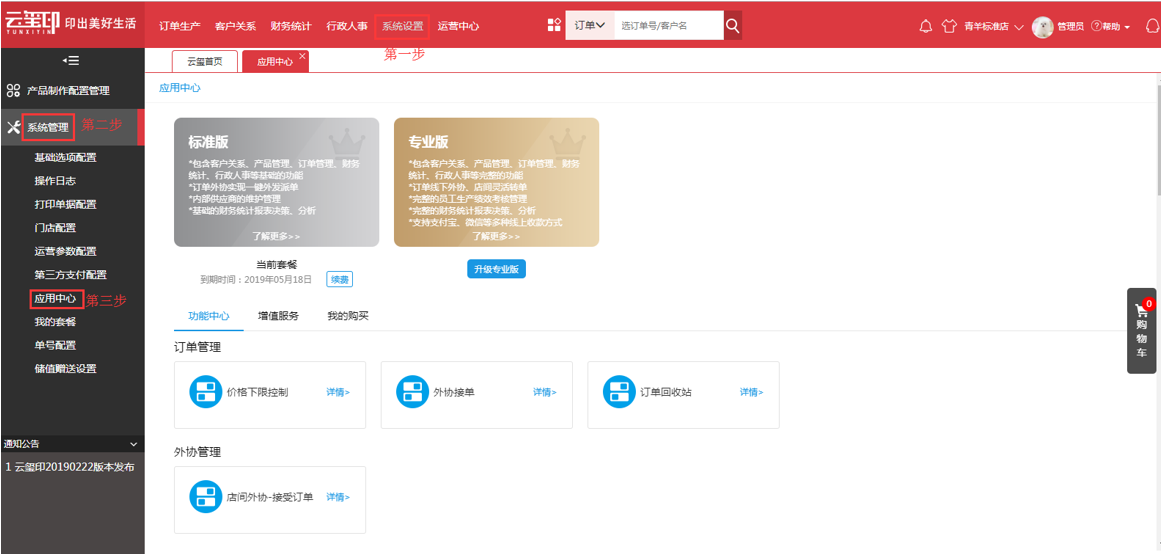Open the app grid icon beside search
1161x554 pixels.
coord(554,25)
